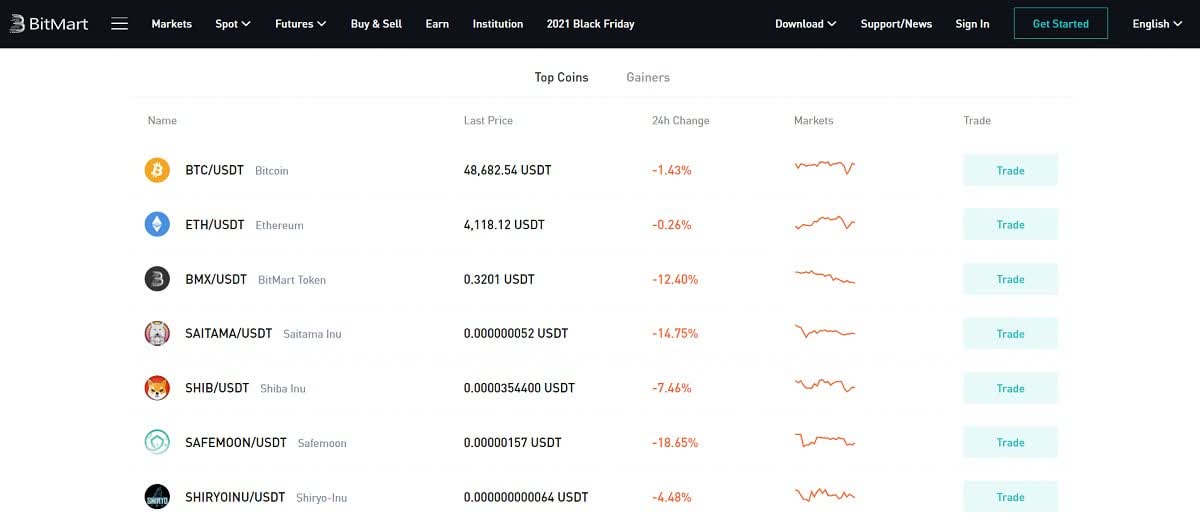Select the ETH/USDT pair name
The height and width of the screenshot is (523, 1200).
point(215,224)
